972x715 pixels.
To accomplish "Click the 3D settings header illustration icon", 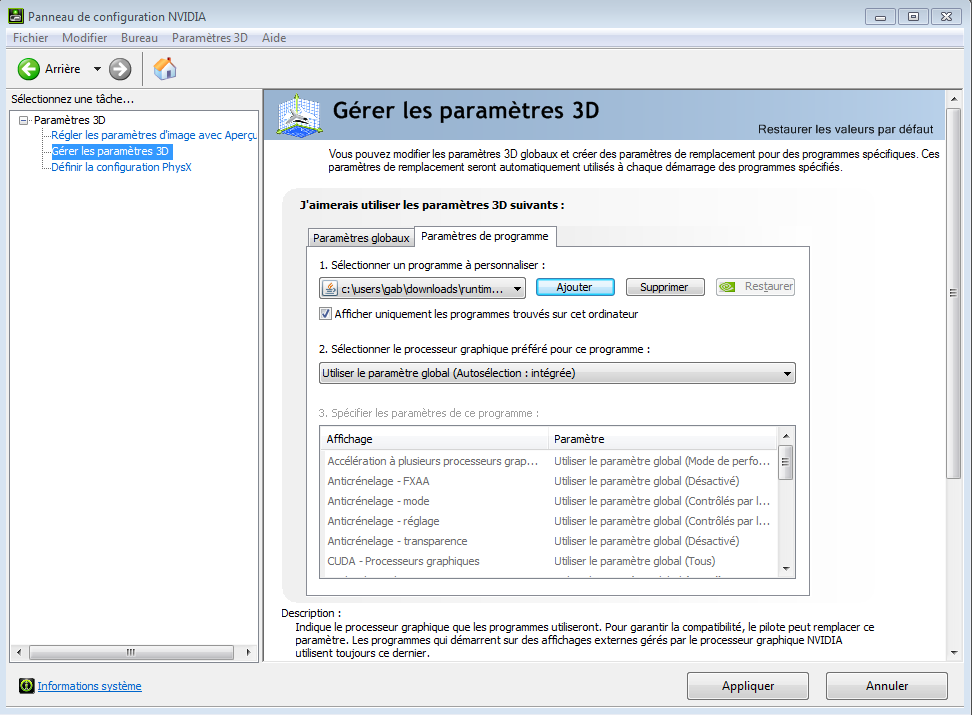I will 299,115.
